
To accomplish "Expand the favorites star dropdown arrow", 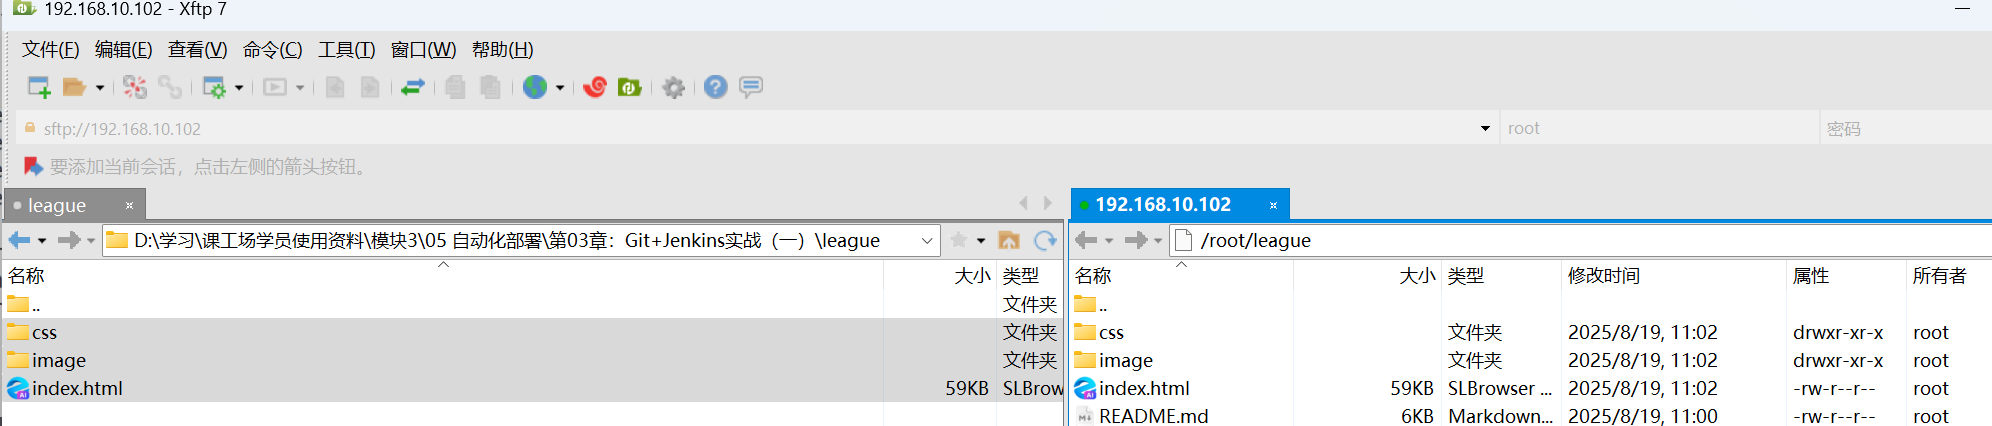I will [981, 240].
